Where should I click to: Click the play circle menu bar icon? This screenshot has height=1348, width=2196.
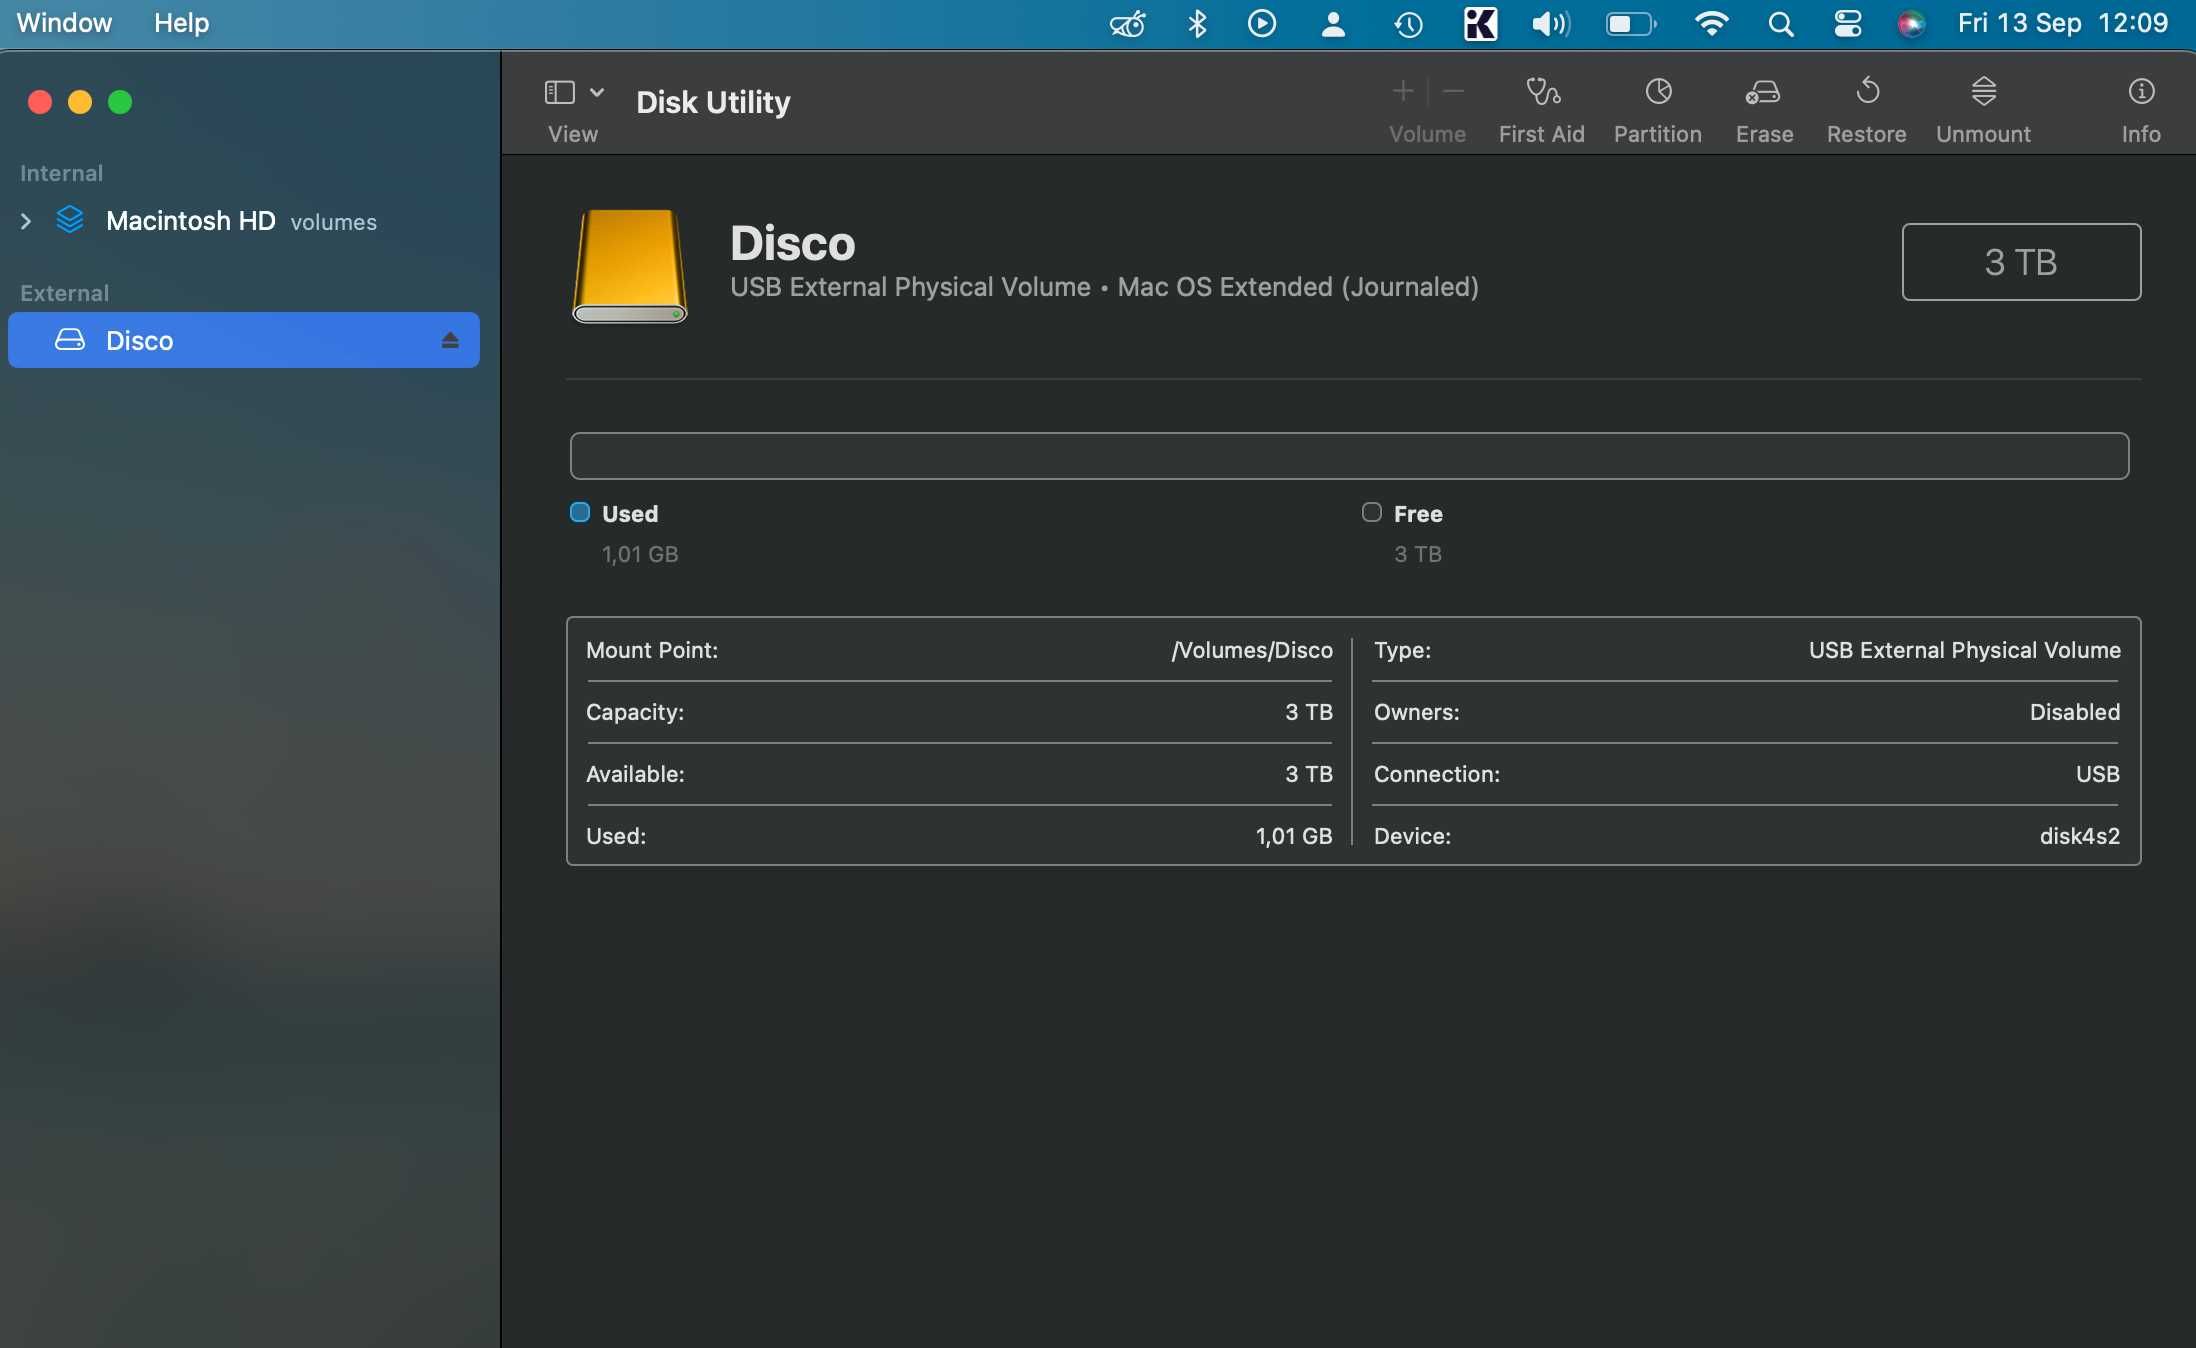1262,24
